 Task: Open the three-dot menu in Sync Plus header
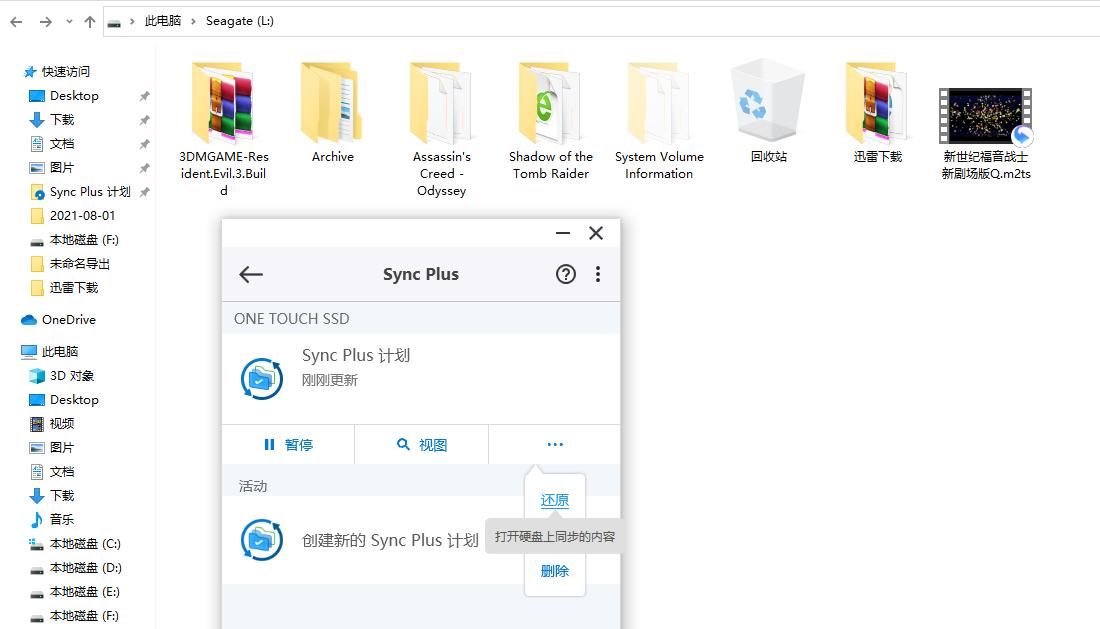(x=598, y=274)
